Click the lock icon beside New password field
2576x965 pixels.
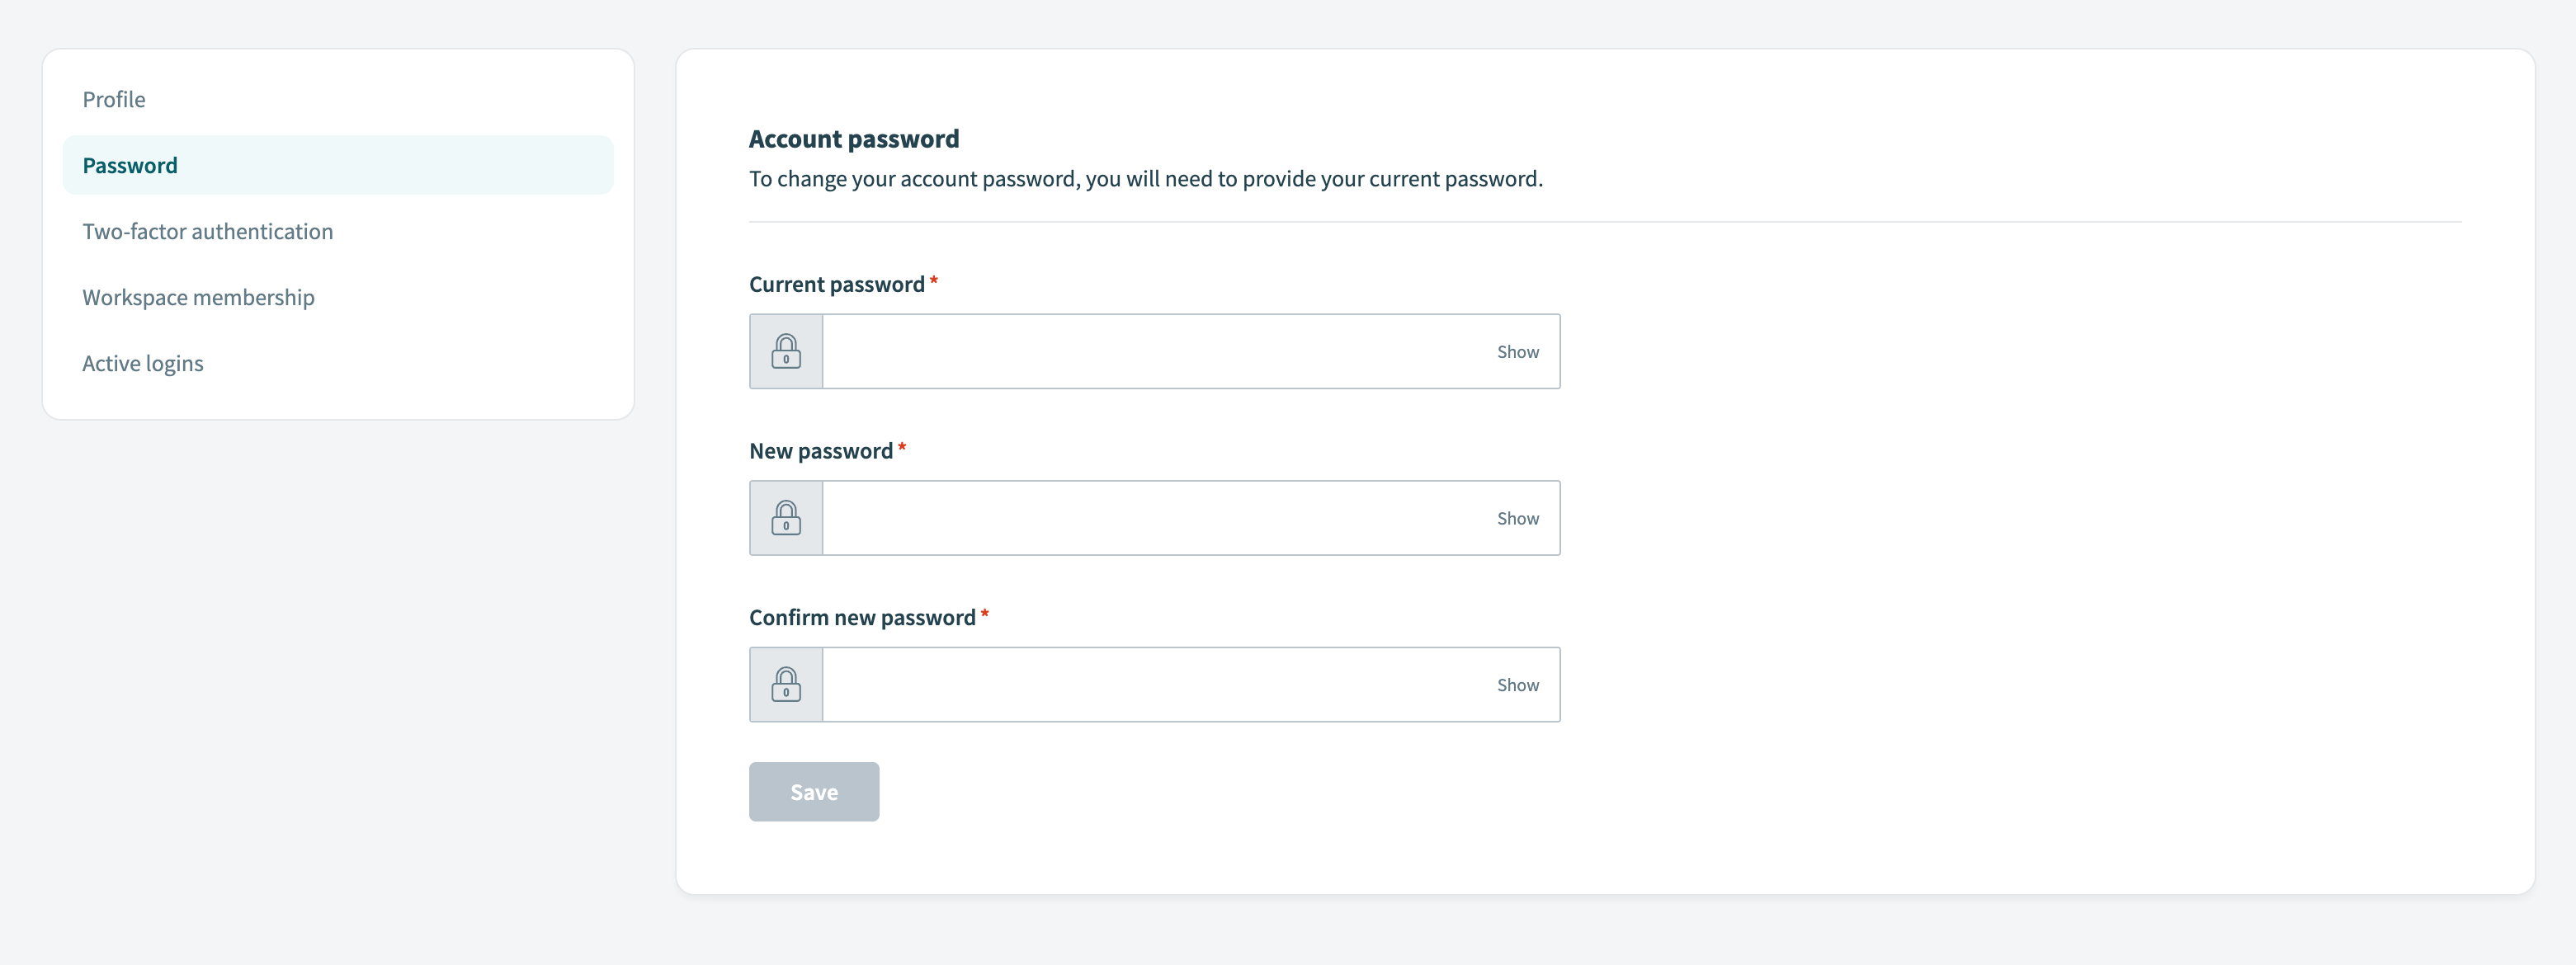coord(786,517)
